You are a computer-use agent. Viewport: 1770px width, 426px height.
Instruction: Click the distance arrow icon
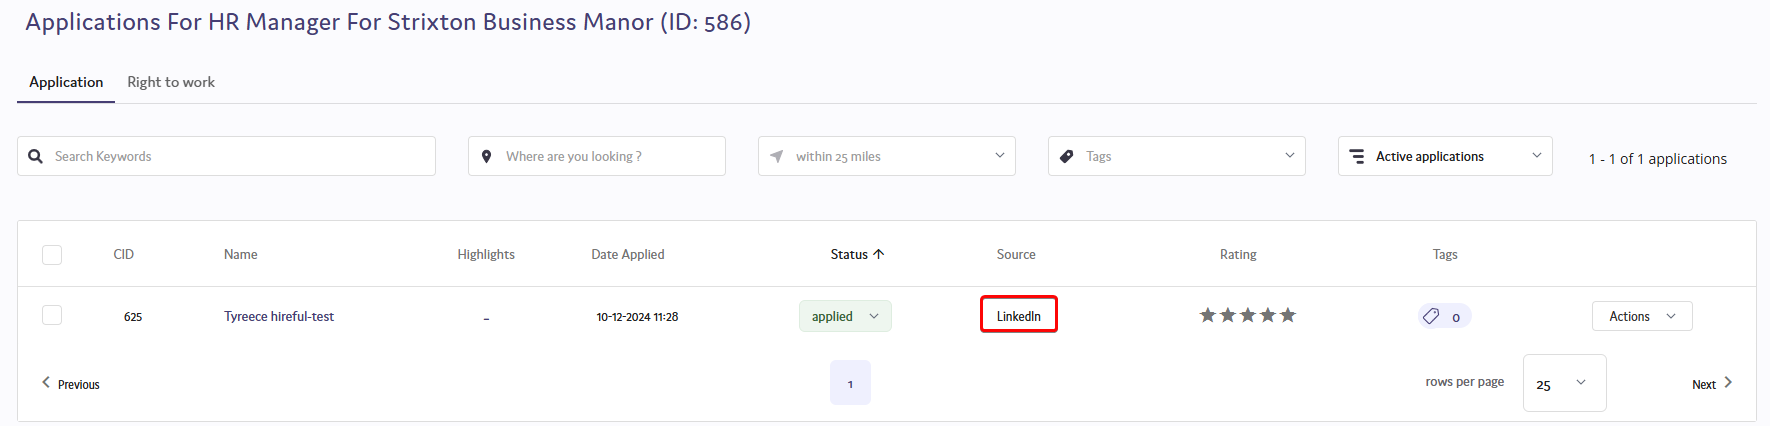coord(777,156)
